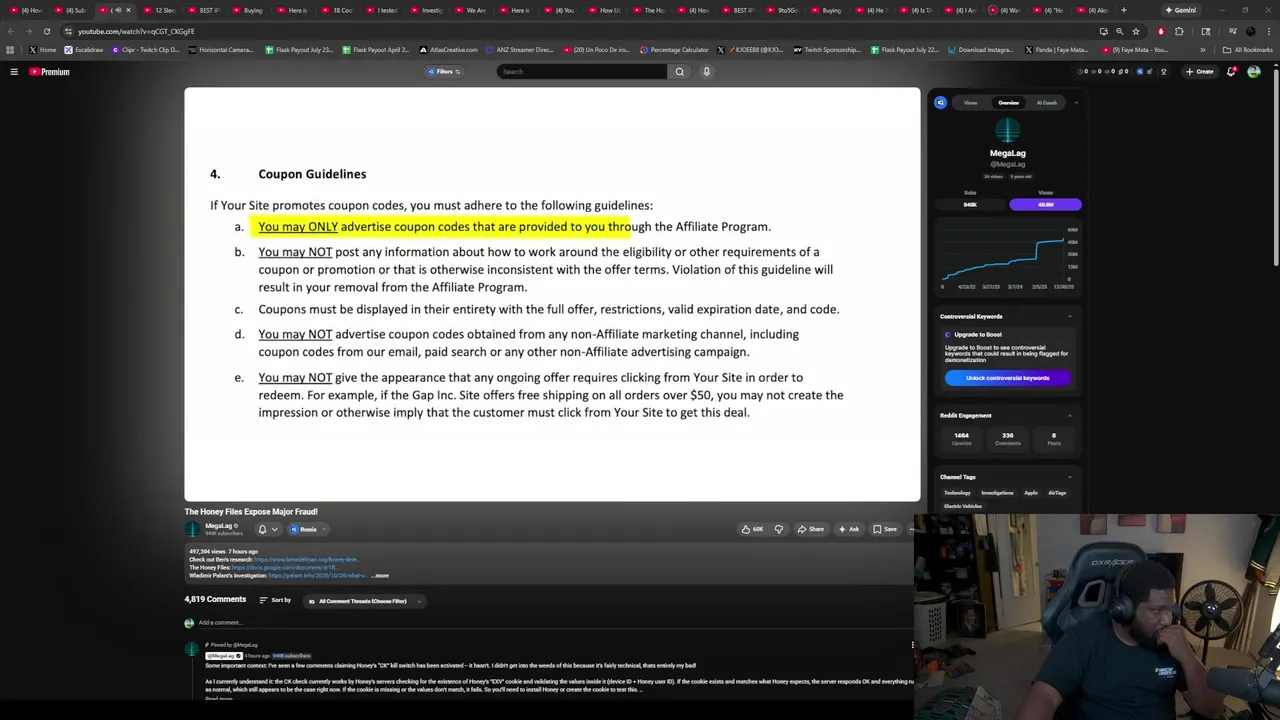Select the Views 49.8M stat toggle
The height and width of the screenshot is (720, 1280).
coord(1045,204)
